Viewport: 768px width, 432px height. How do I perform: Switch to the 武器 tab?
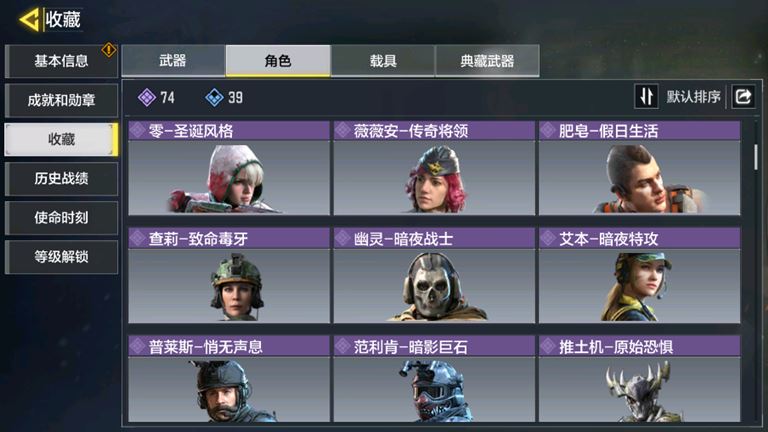click(x=173, y=61)
